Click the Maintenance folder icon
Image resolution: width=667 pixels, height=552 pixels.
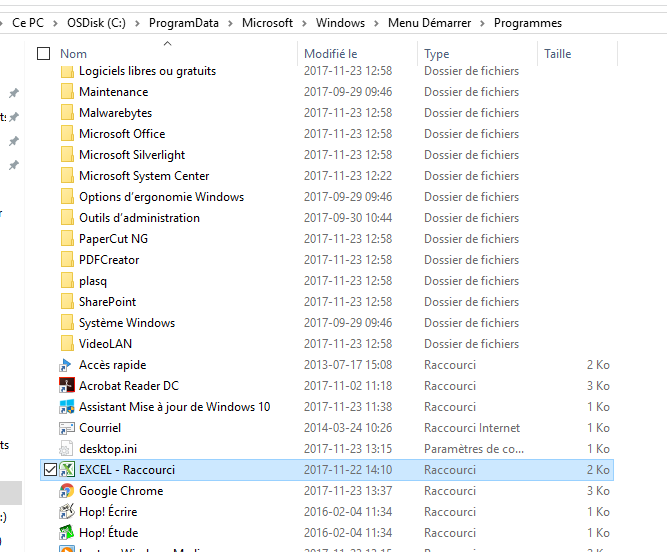coord(67,91)
